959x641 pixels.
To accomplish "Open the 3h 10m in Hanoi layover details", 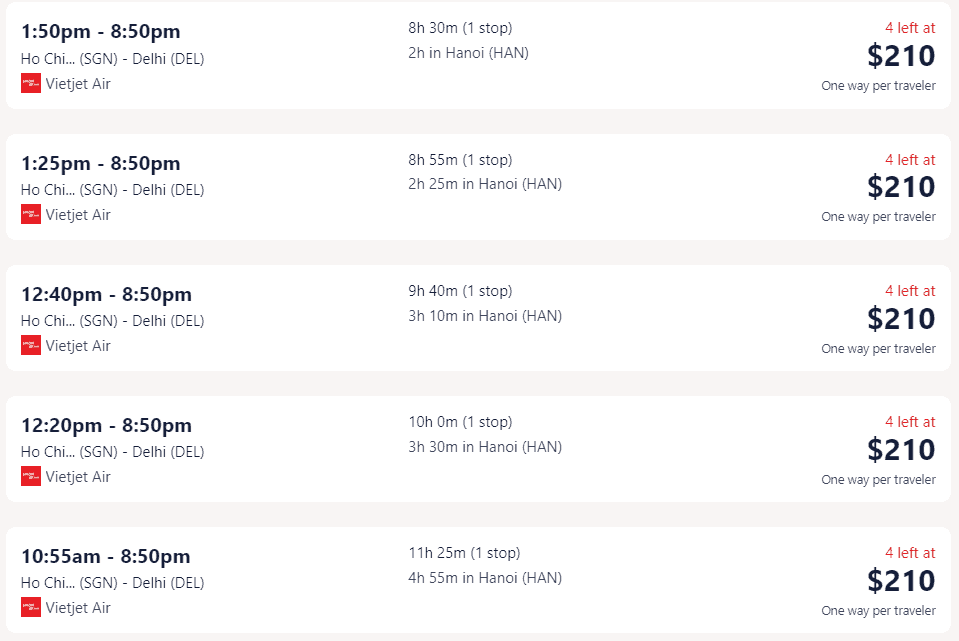I will point(485,316).
